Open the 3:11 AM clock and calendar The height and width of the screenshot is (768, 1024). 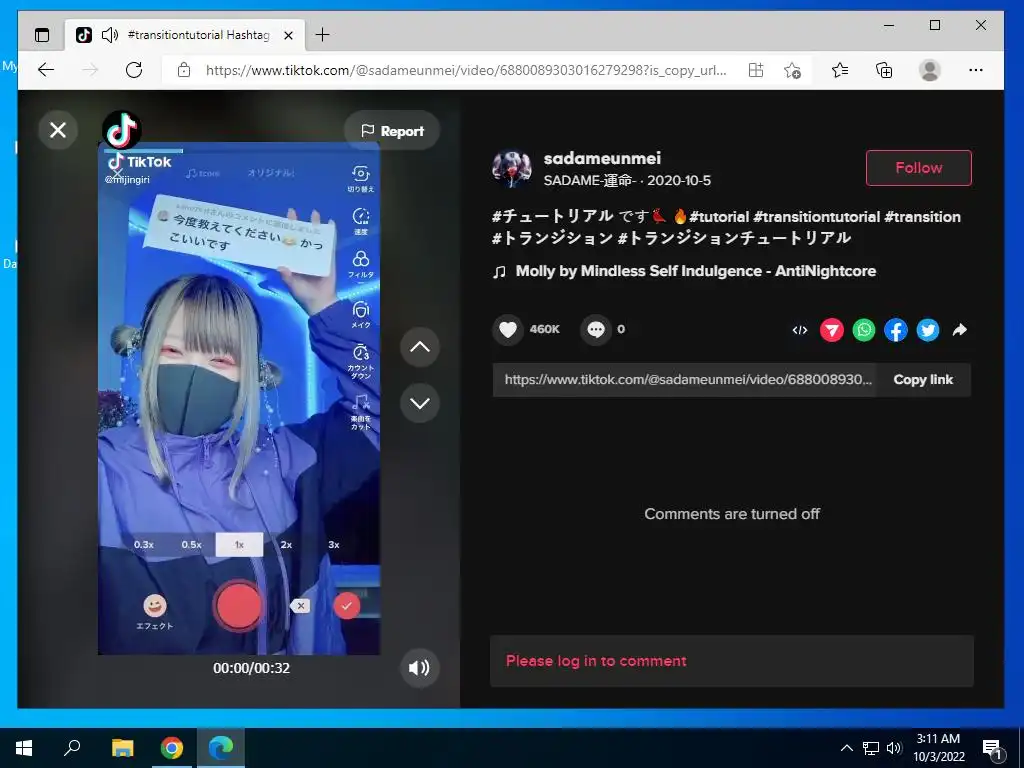click(938, 748)
